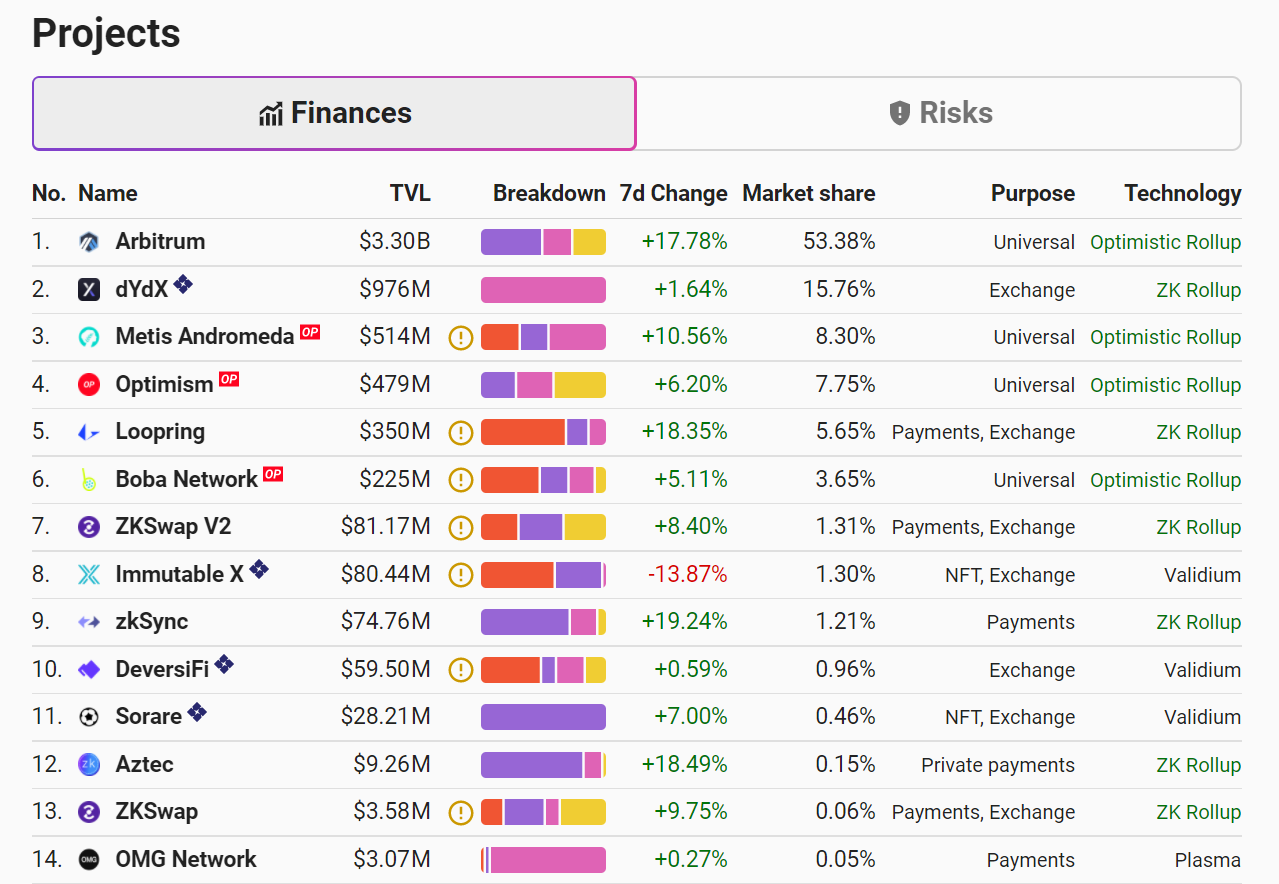Viewport: 1279px width, 884px height.
Task: Open the Aztec project page
Action: pyautogui.click(x=144, y=764)
